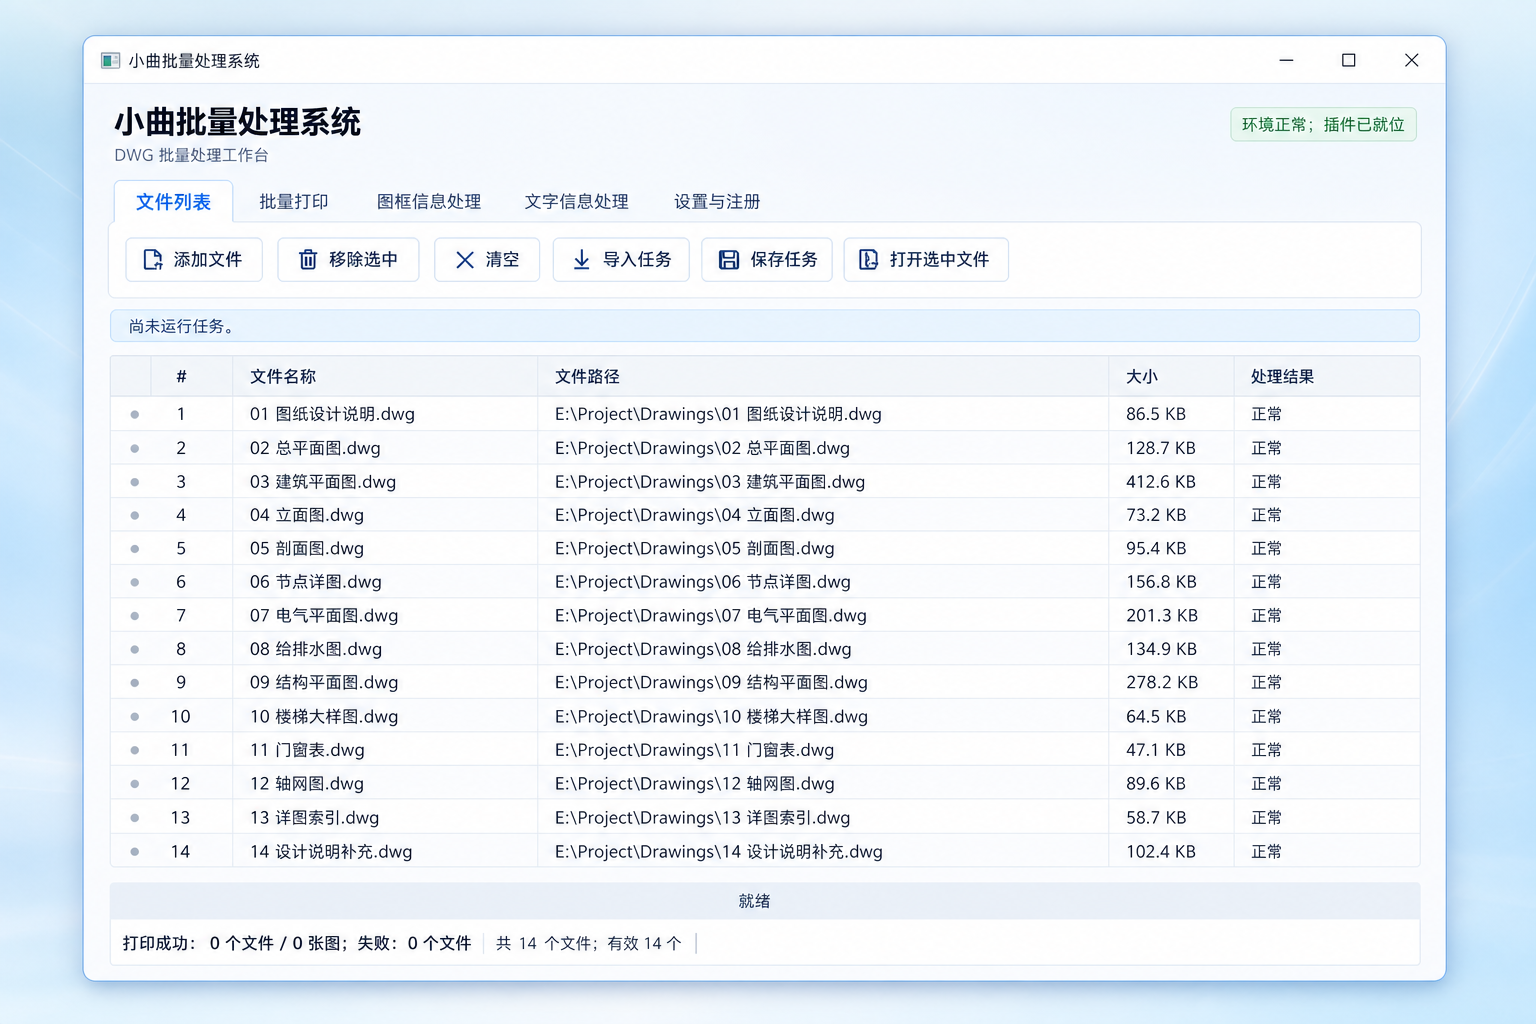Select file name 04 立面图.dwg
The height and width of the screenshot is (1024, 1536).
pyautogui.click(x=307, y=515)
